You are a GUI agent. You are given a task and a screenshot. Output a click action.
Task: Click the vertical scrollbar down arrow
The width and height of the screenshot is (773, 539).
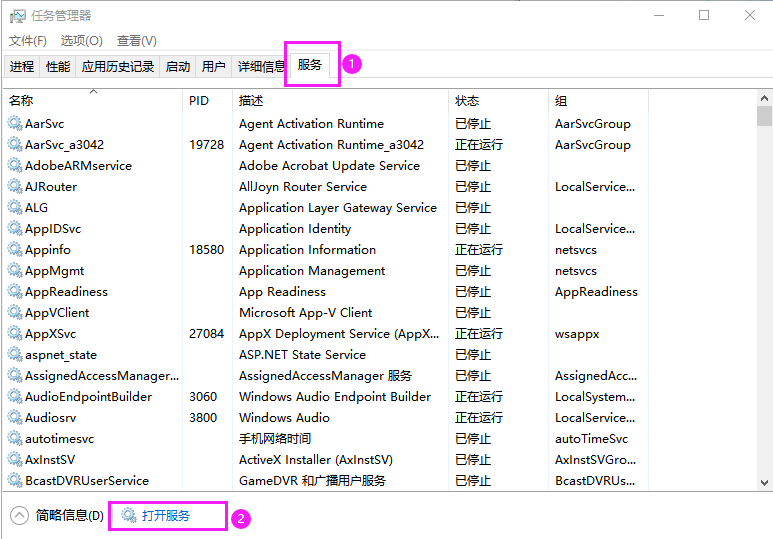pyautogui.click(x=764, y=481)
